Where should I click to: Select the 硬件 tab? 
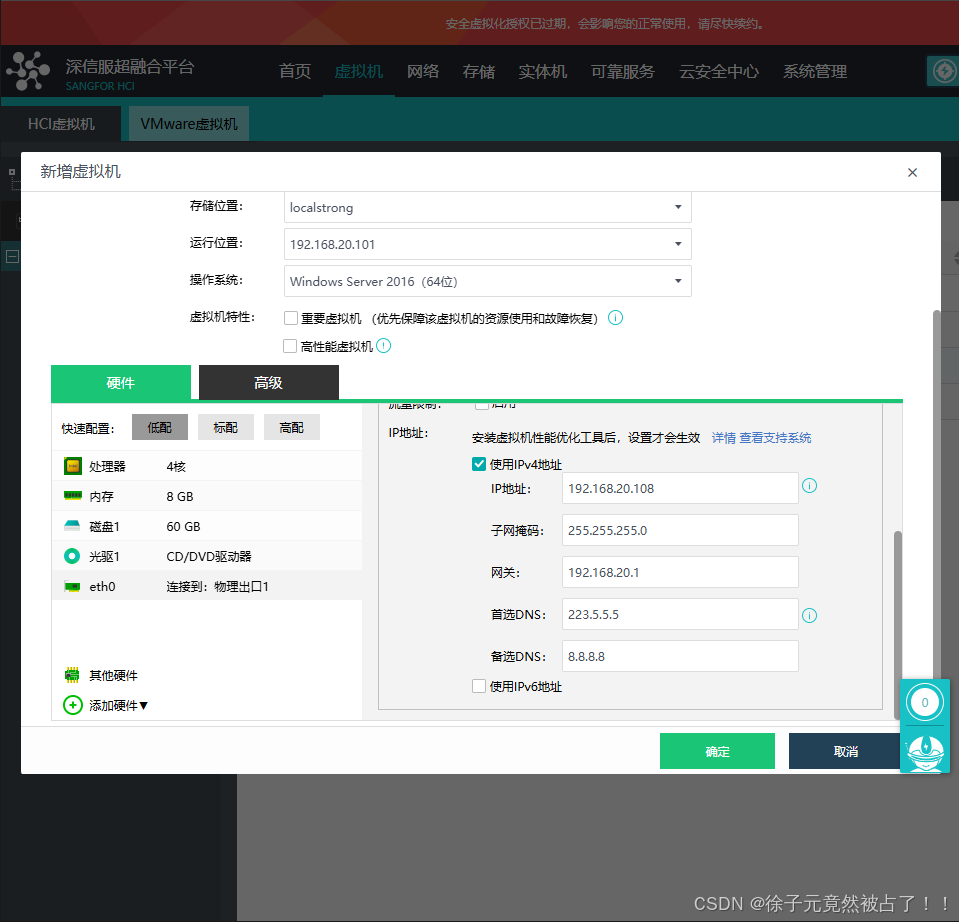click(120, 383)
